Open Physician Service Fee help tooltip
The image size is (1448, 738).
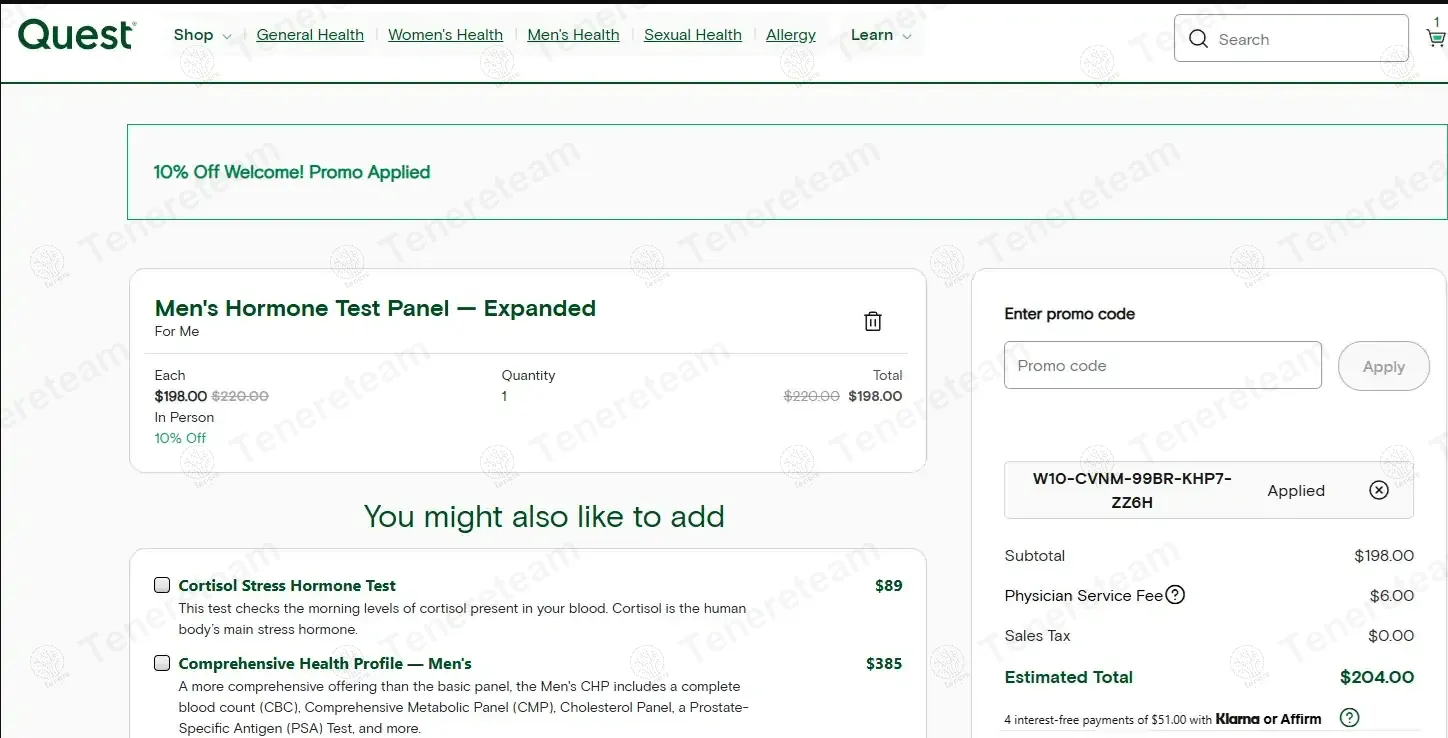(x=1176, y=595)
